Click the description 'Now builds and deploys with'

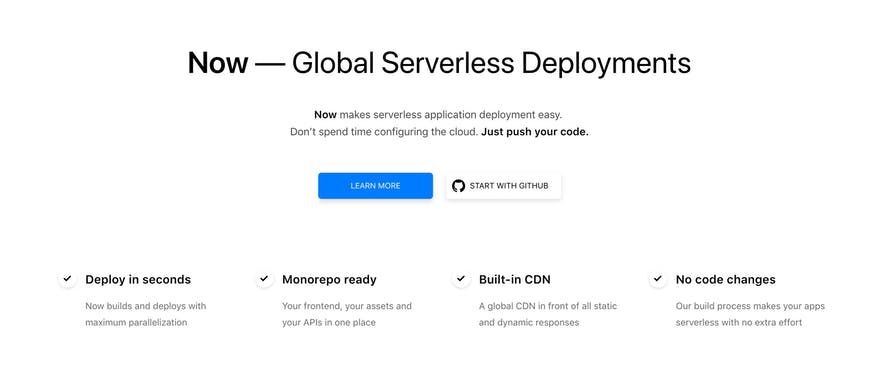[x=146, y=306]
